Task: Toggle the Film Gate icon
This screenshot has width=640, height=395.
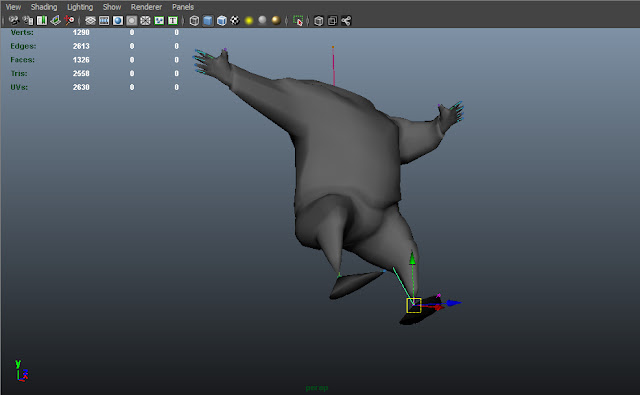Action: tap(104, 20)
